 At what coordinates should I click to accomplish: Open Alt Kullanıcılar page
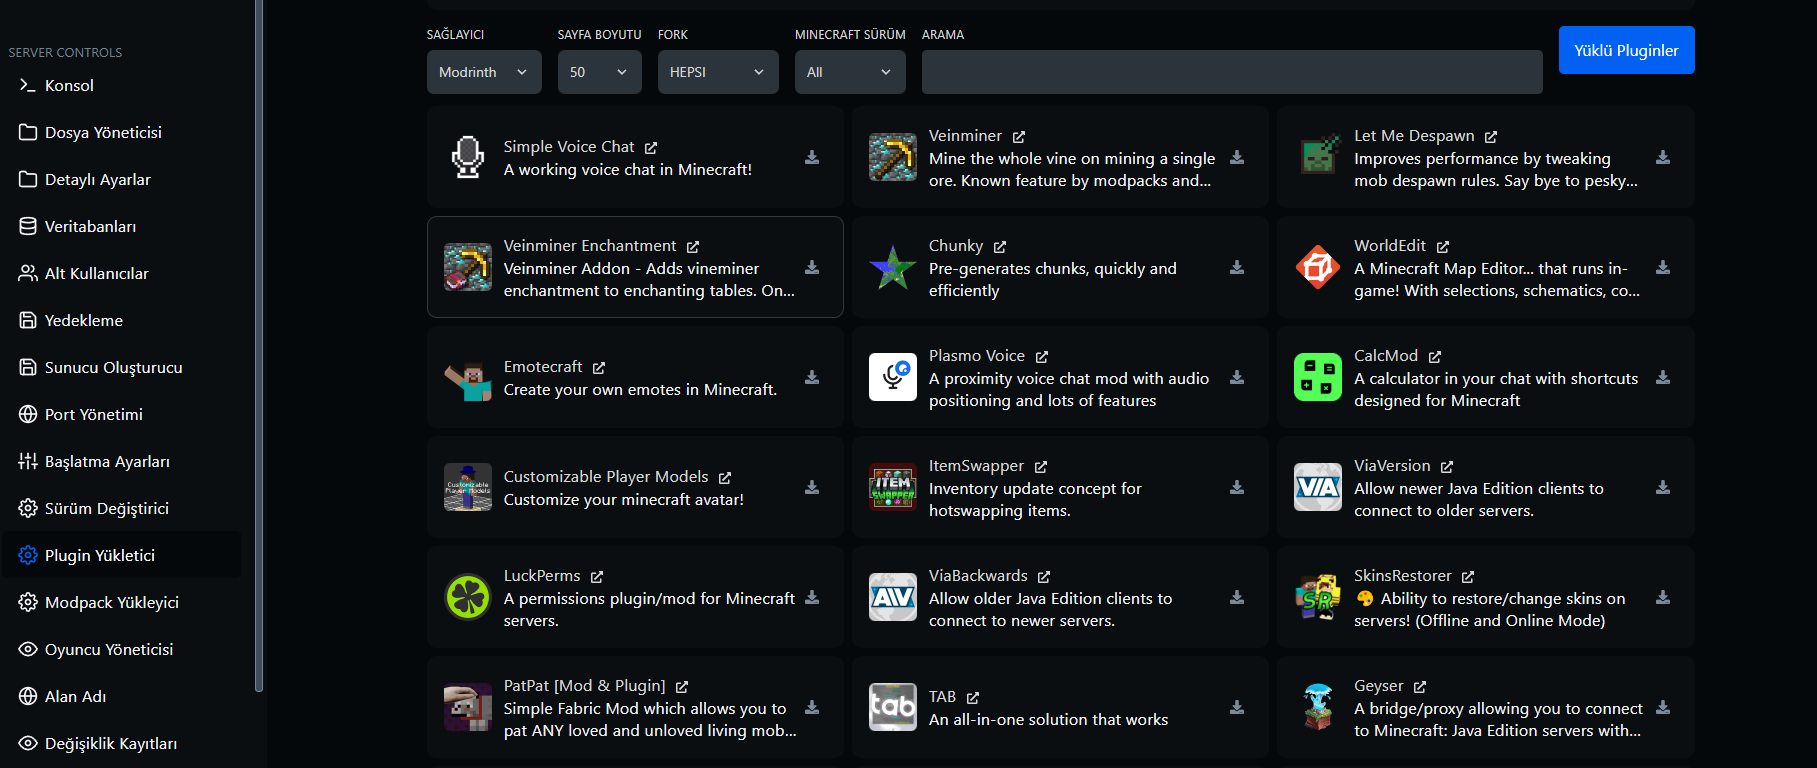[121, 274]
